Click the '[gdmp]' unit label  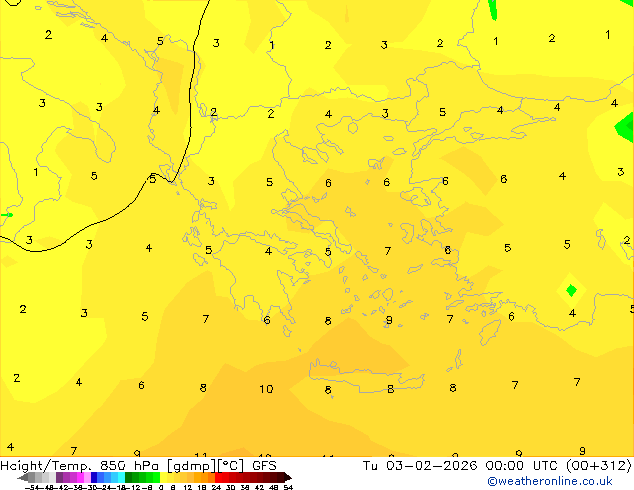click(x=191, y=466)
